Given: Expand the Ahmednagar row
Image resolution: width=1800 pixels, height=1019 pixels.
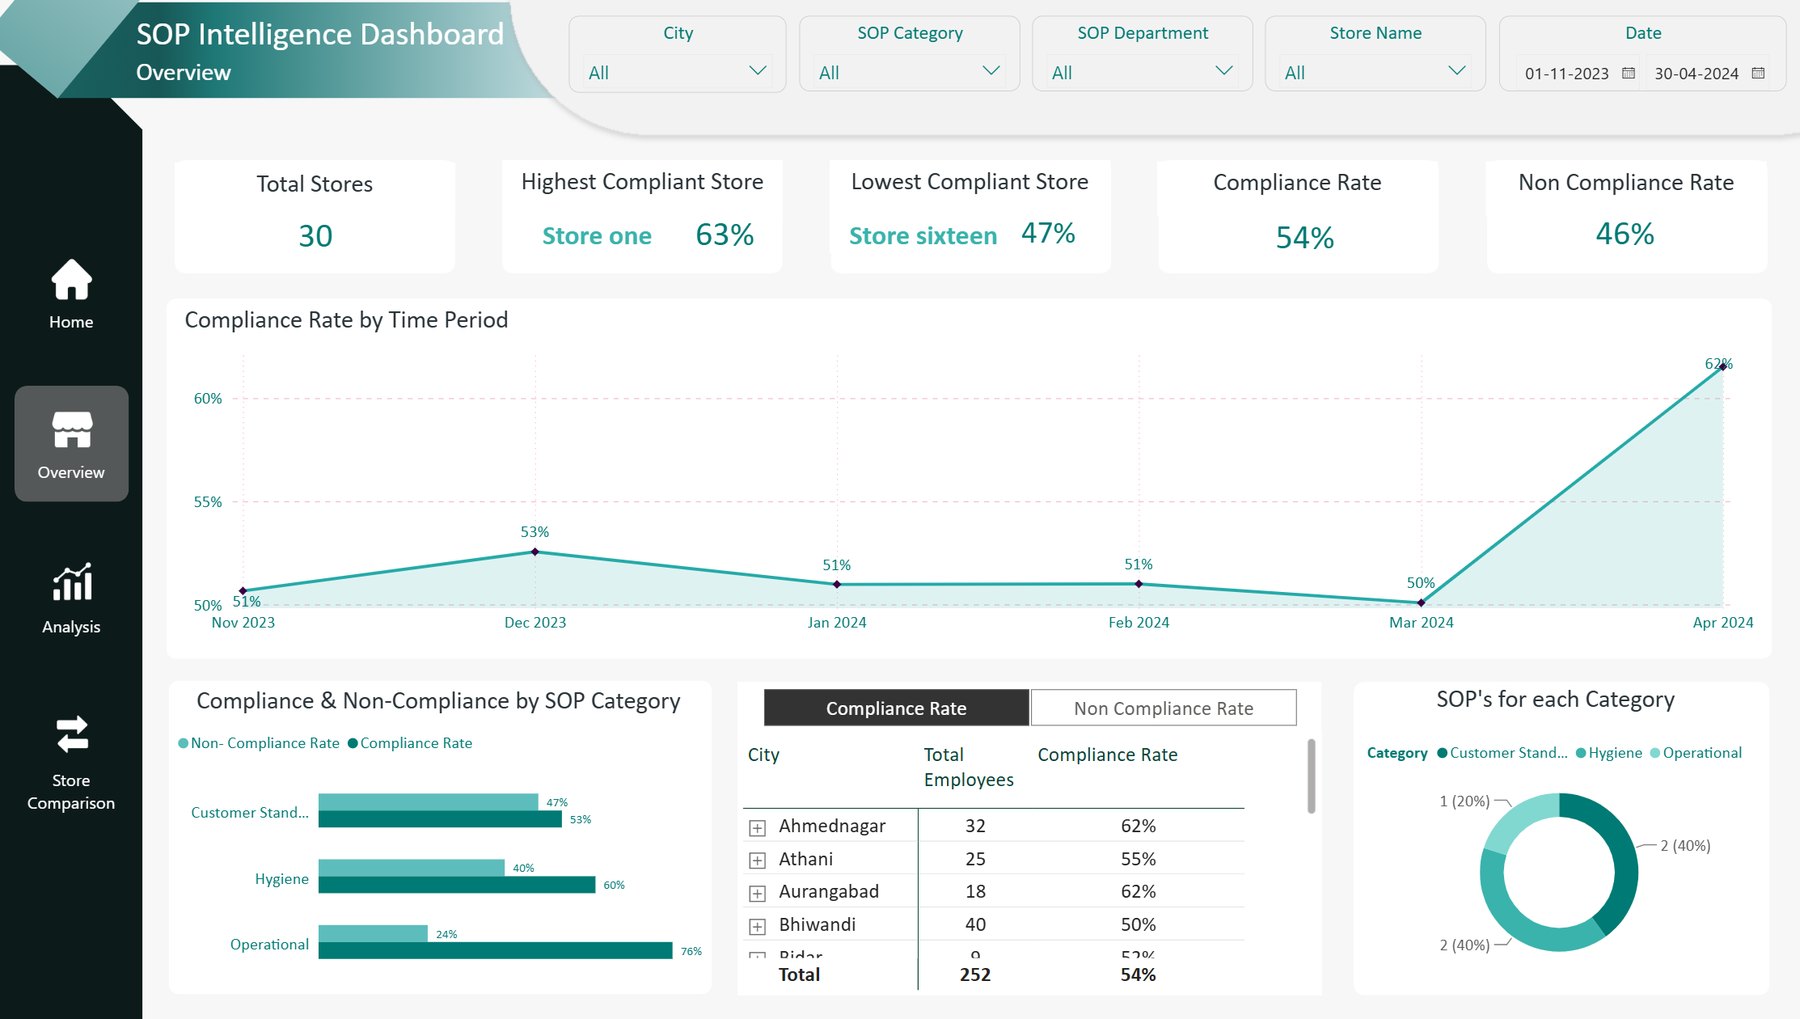Looking at the screenshot, I should click(757, 828).
